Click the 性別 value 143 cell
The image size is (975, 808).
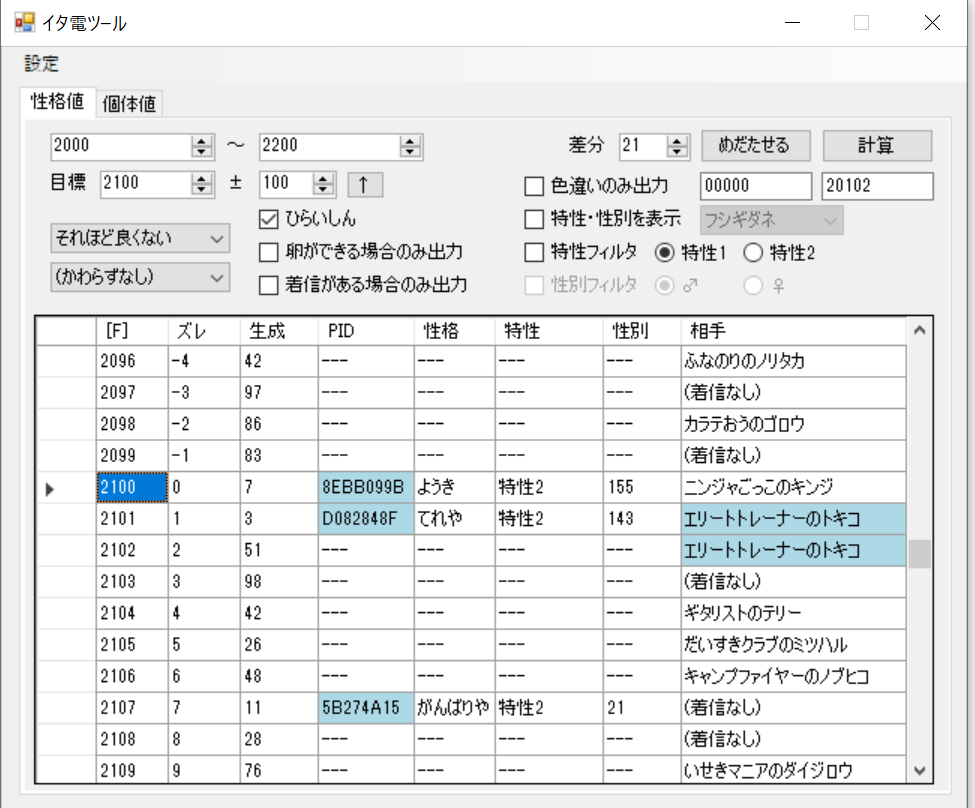642,519
